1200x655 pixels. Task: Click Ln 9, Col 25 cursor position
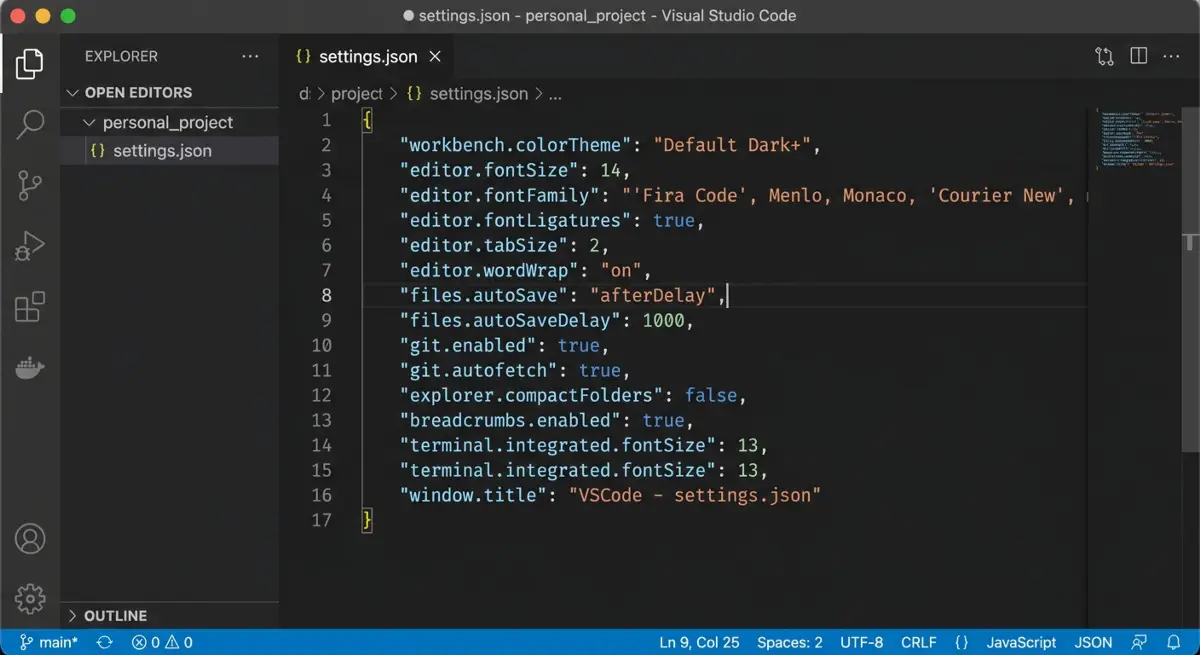[699, 642]
